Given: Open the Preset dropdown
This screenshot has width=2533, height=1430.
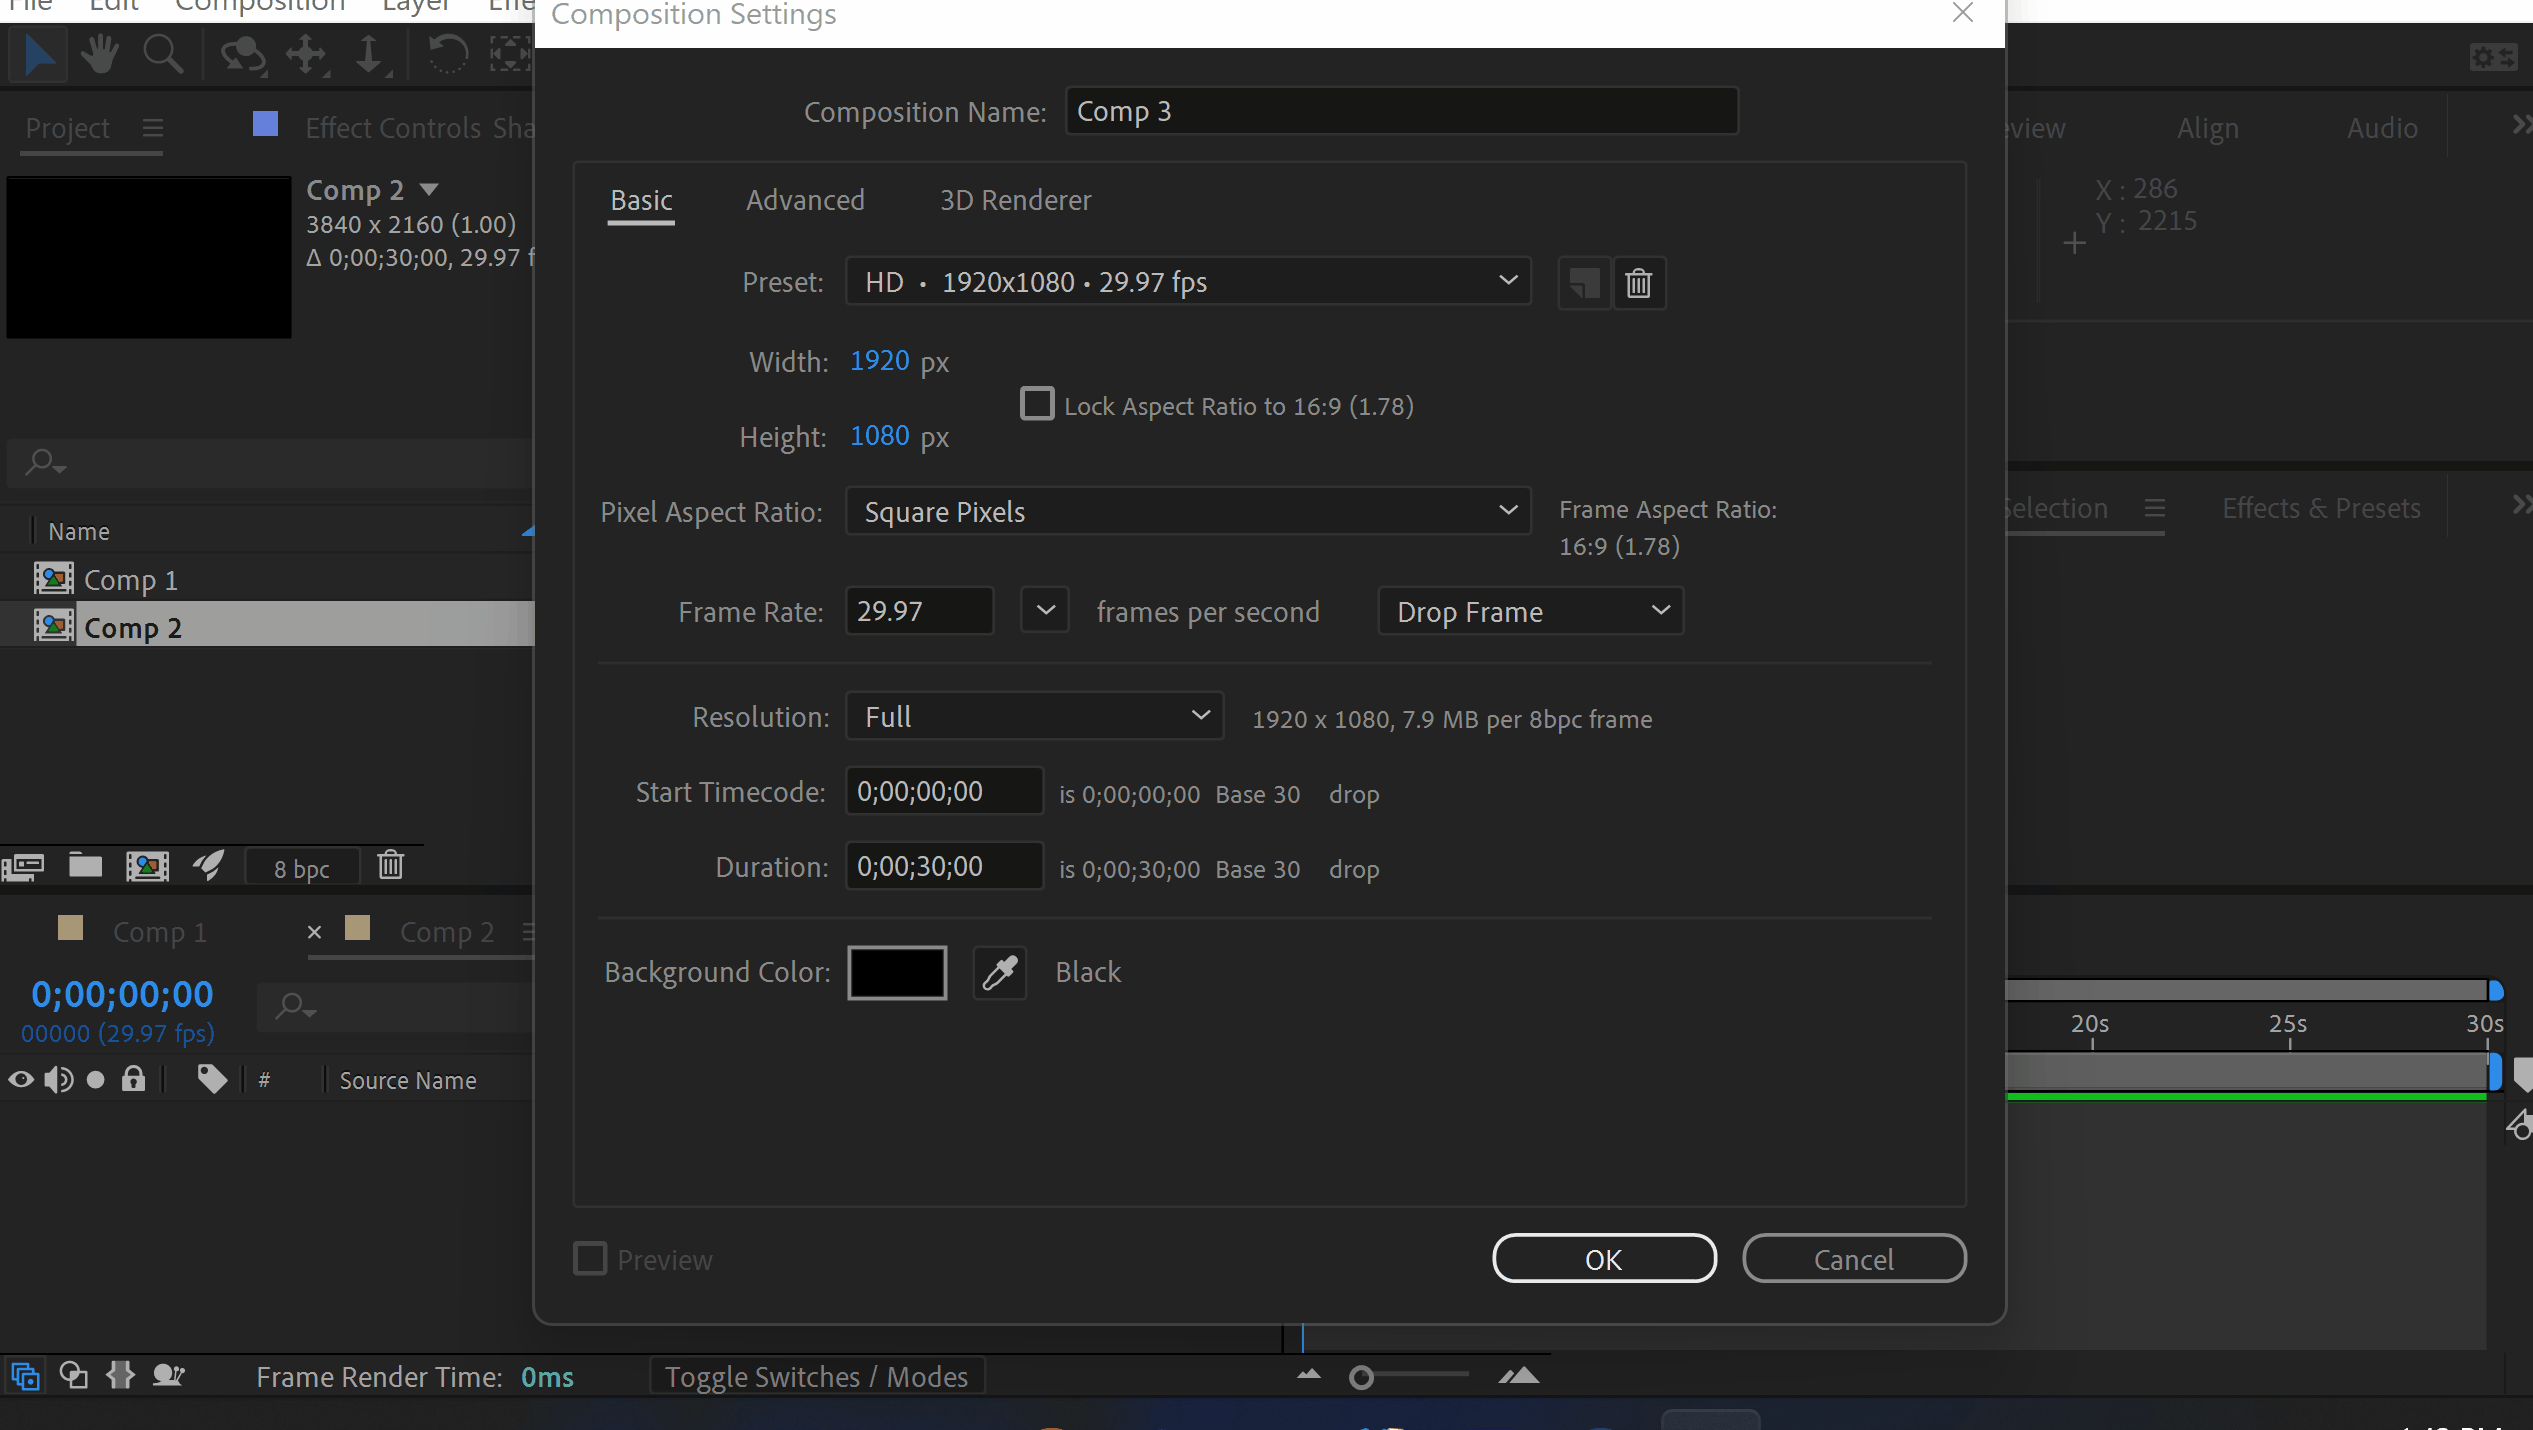Looking at the screenshot, I should pyautogui.click(x=1187, y=282).
